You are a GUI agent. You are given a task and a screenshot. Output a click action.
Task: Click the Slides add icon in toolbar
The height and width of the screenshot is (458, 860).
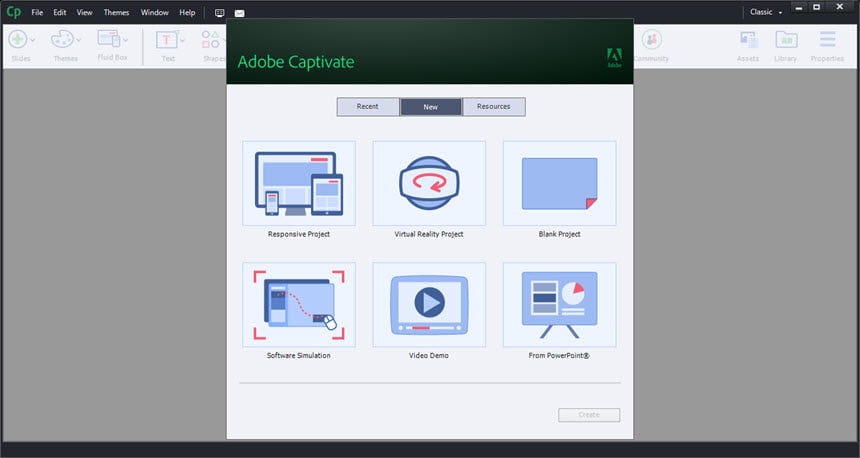(x=18, y=39)
